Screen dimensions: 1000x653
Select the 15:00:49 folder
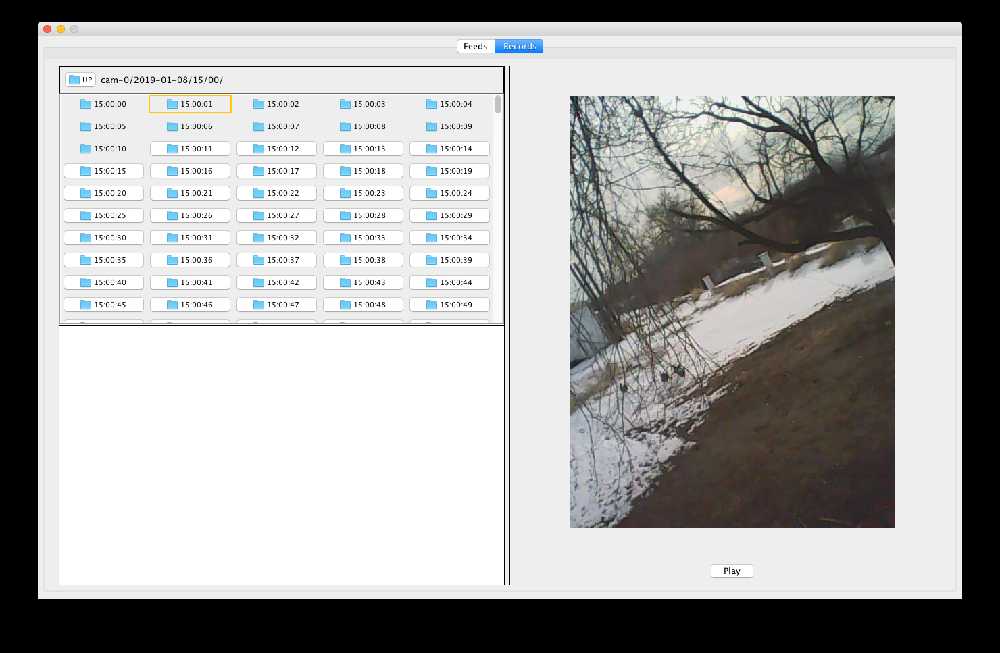(449, 304)
